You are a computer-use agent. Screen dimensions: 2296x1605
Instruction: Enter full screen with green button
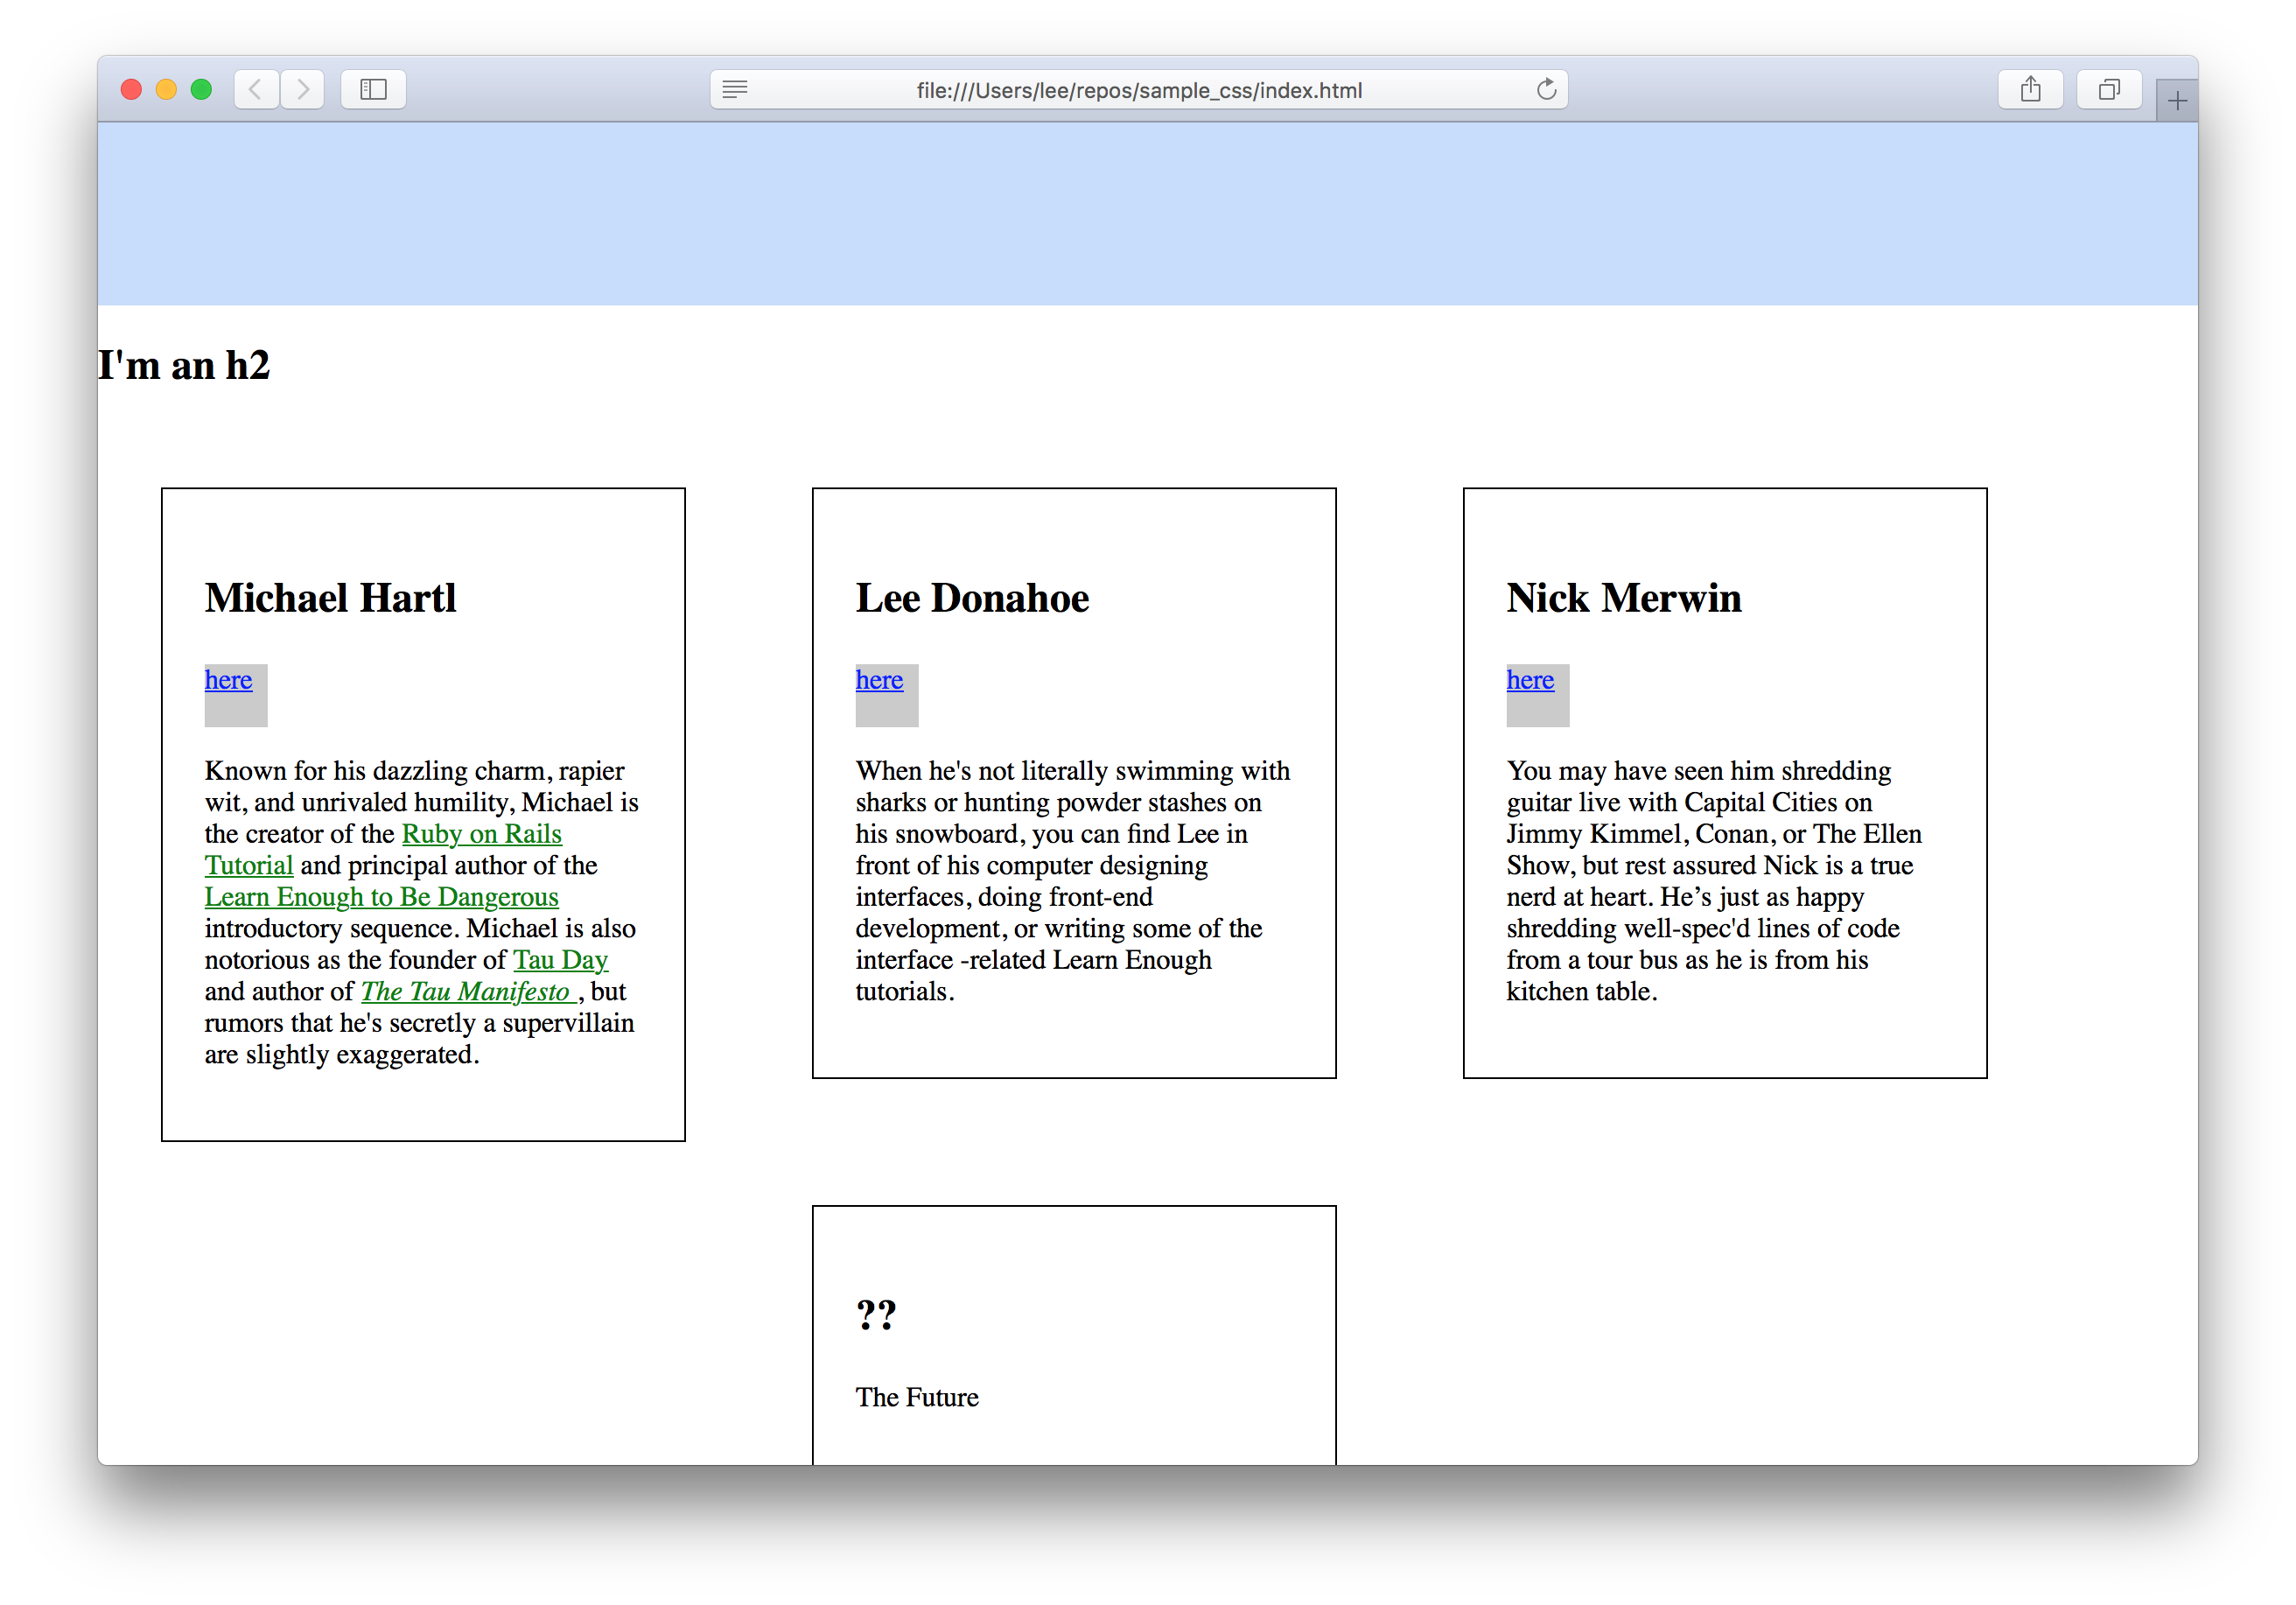[201, 90]
